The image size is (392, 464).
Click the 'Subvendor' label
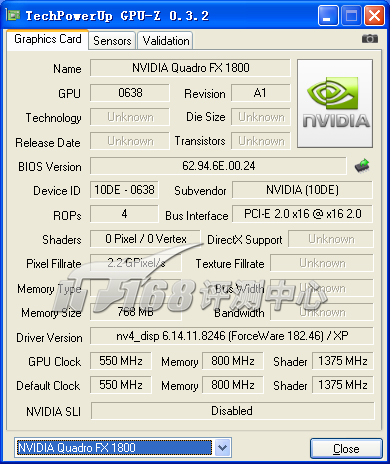click(x=200, y=191)
